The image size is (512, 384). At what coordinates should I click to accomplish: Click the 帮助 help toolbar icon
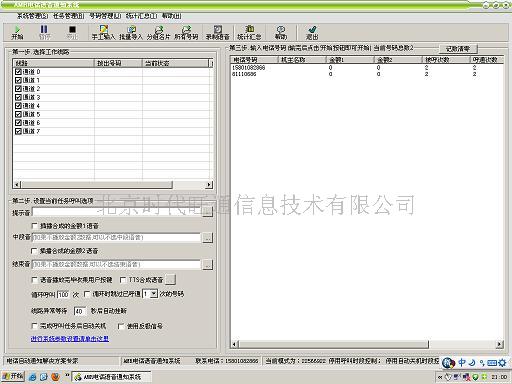pos(281,32)
